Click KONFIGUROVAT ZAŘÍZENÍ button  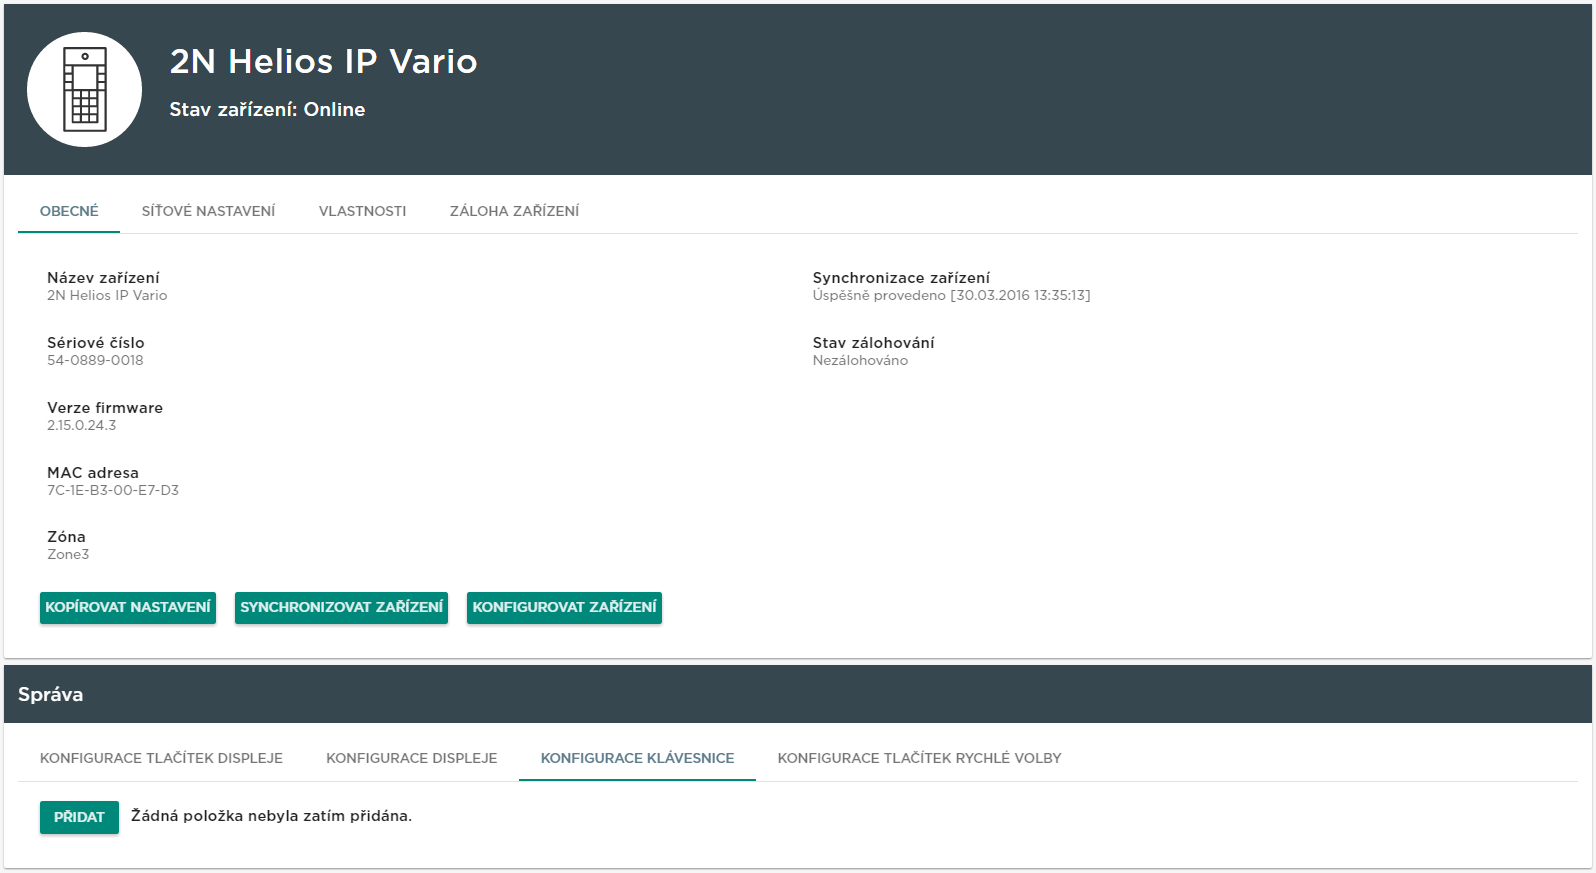tap(564, 607)
